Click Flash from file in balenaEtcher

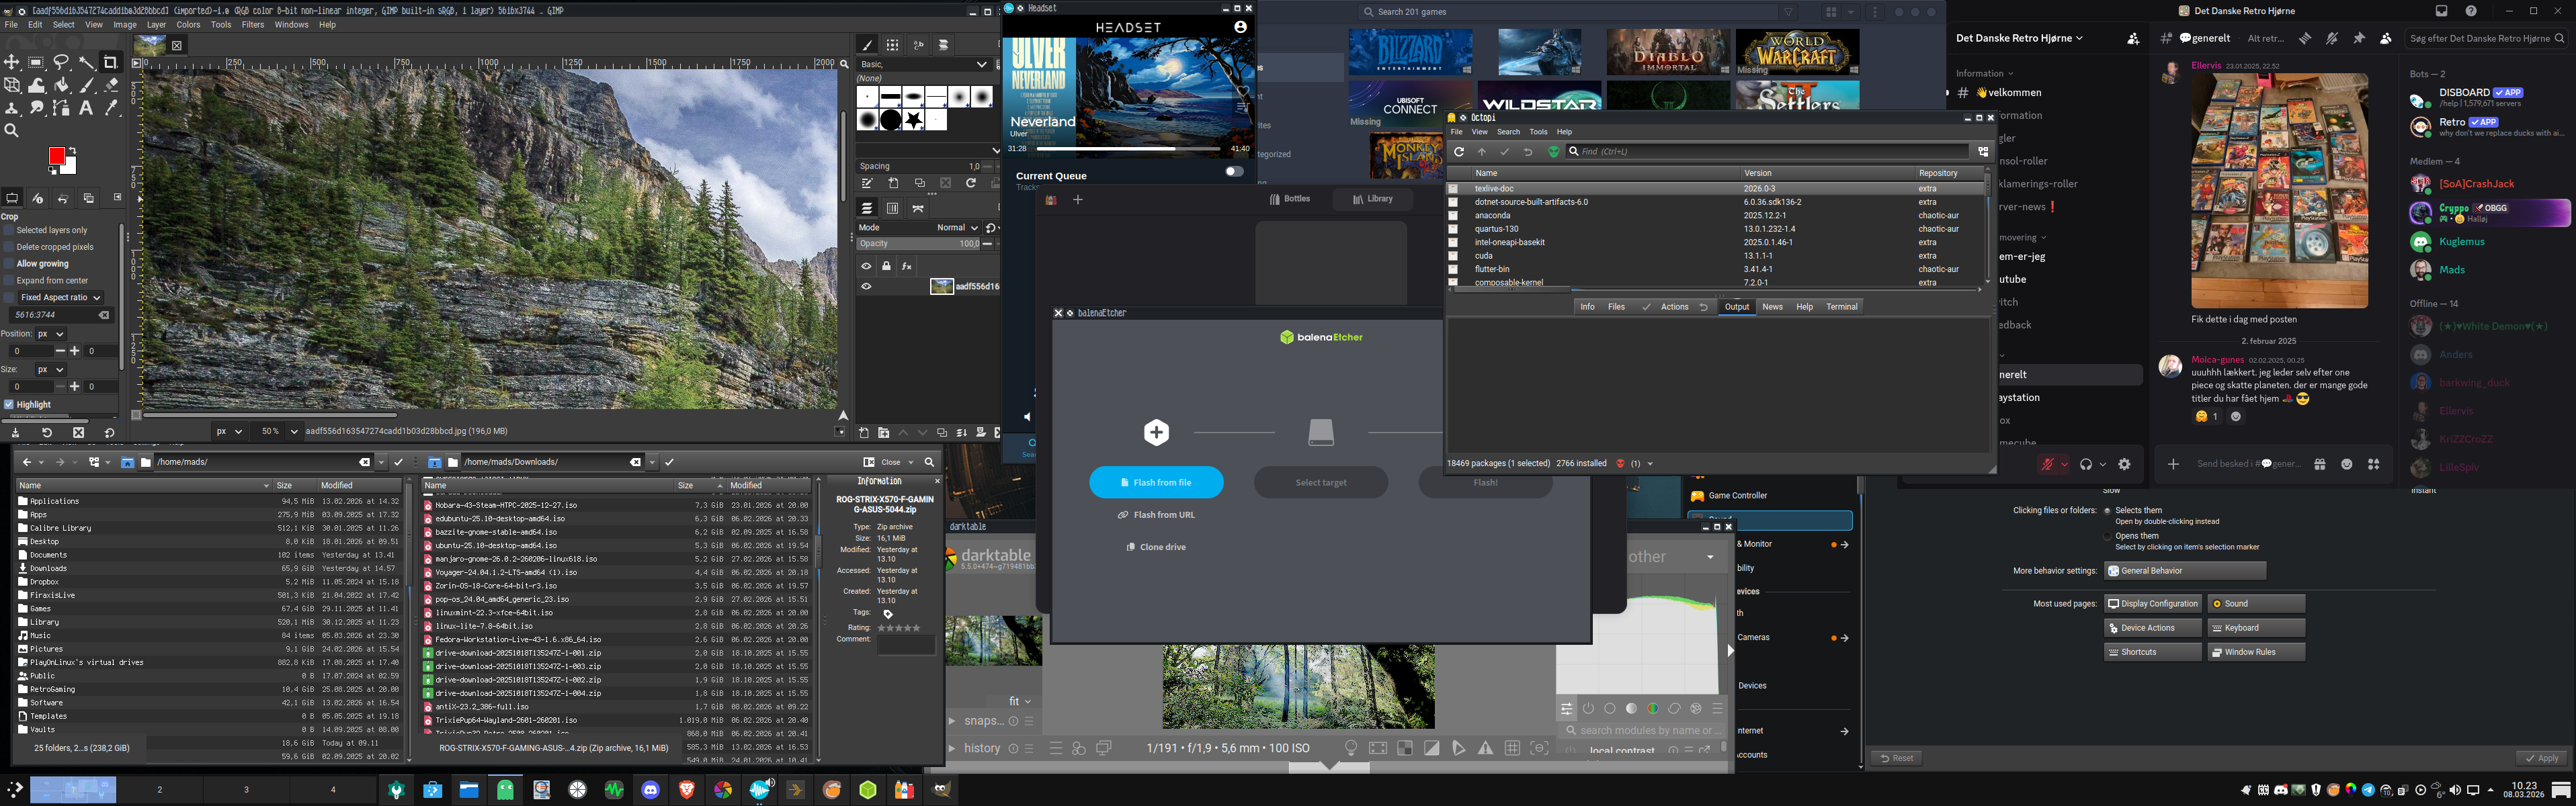1156,482
